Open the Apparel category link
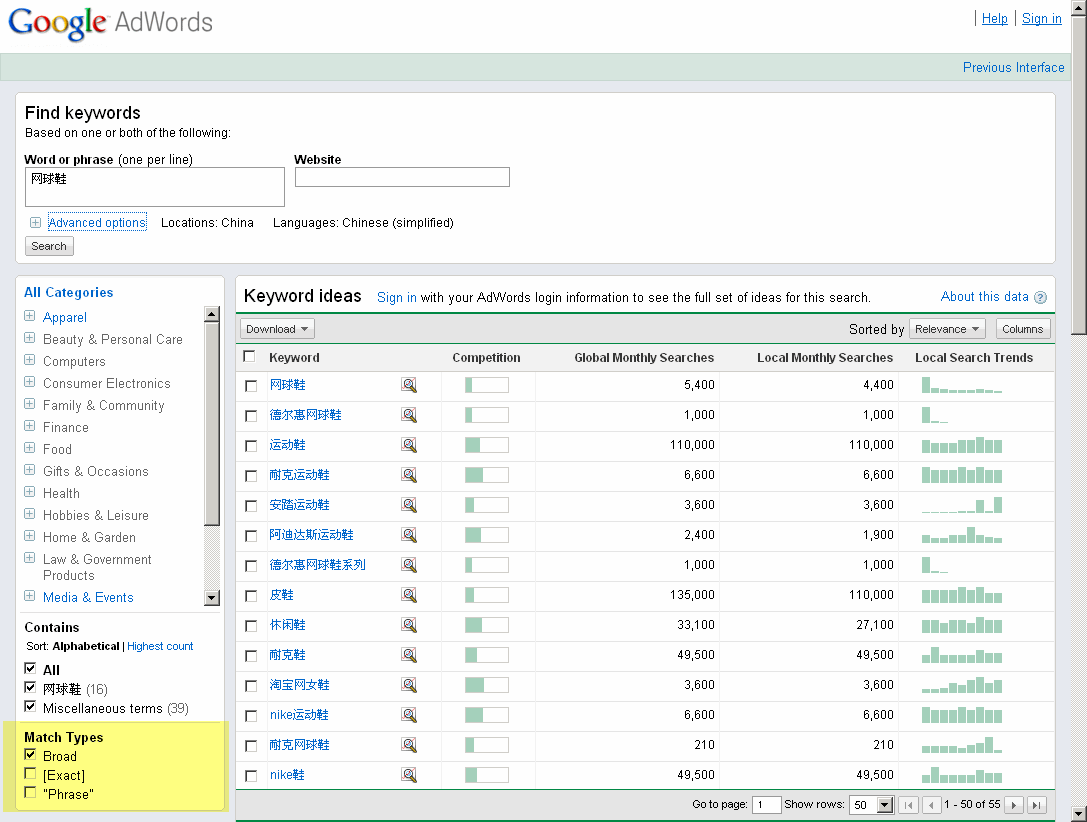1087x822 pixels. (x=64, y=317)
